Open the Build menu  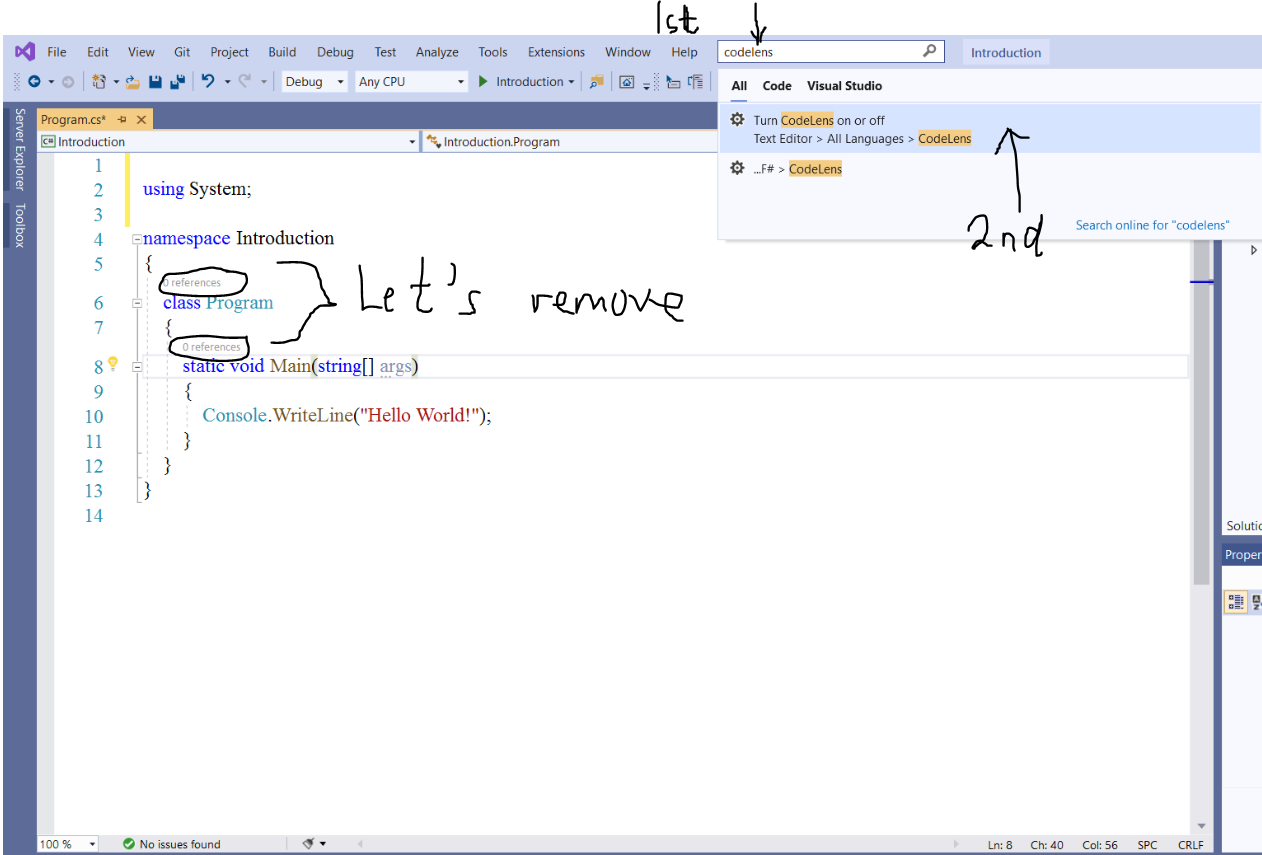[x=282, y=52]
